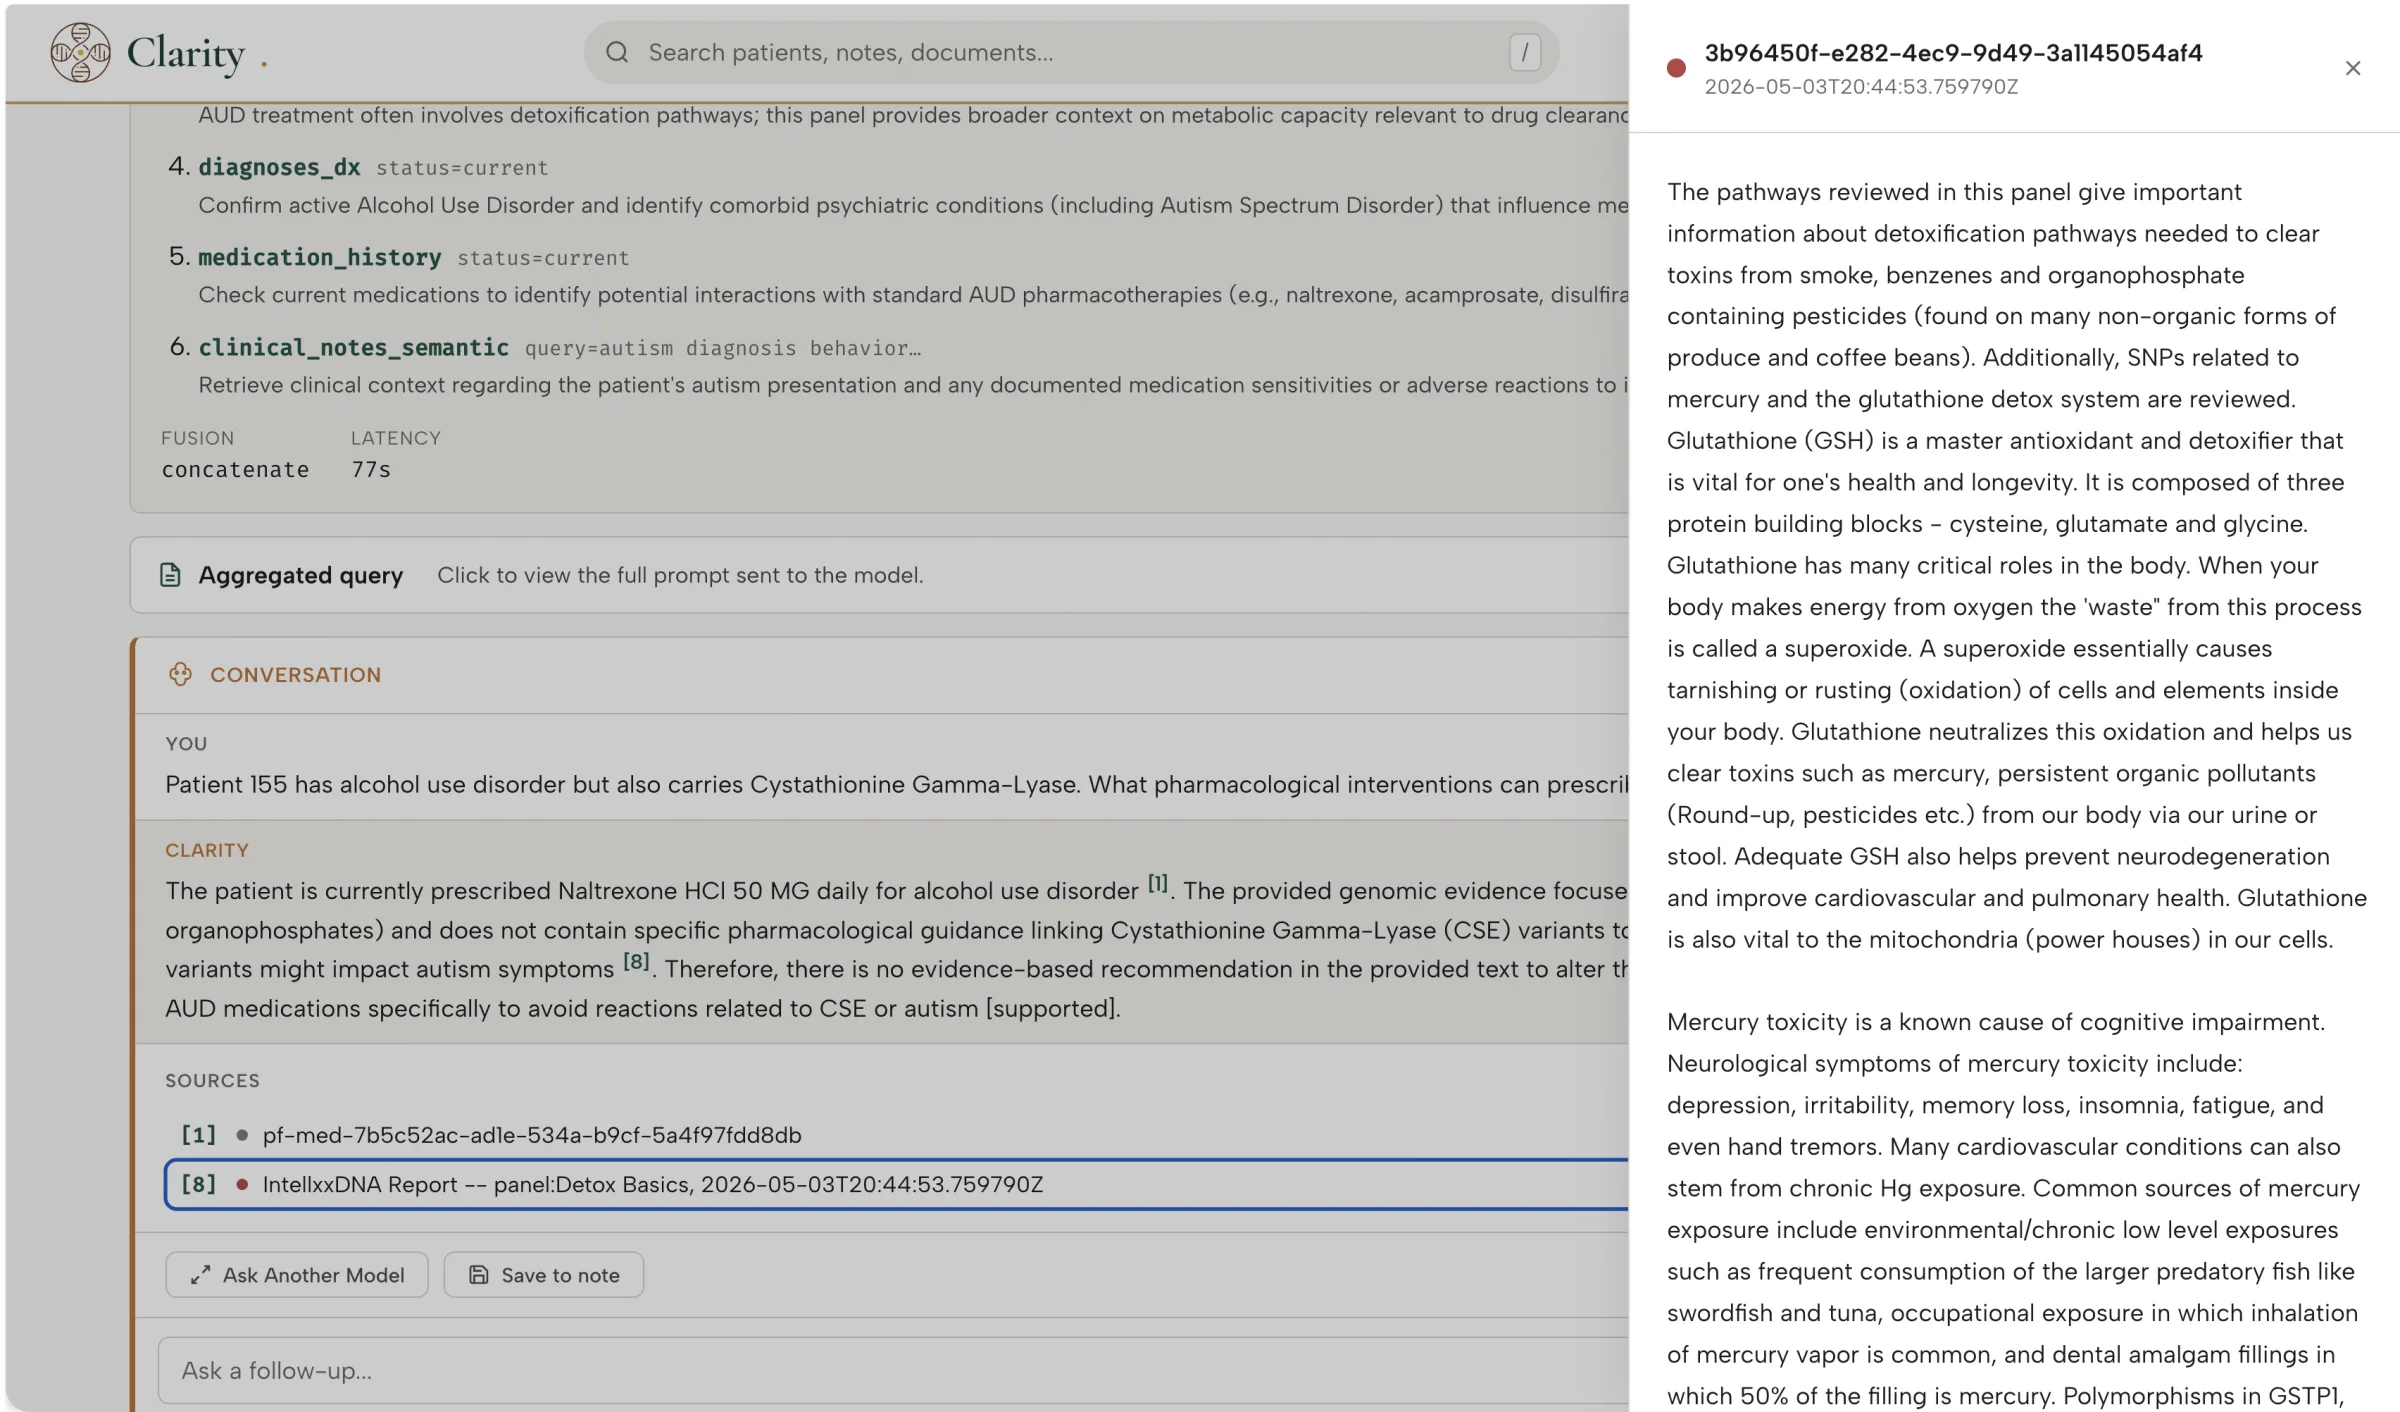Click the YOU message text about Patient 155

click(x=896, y=784)
